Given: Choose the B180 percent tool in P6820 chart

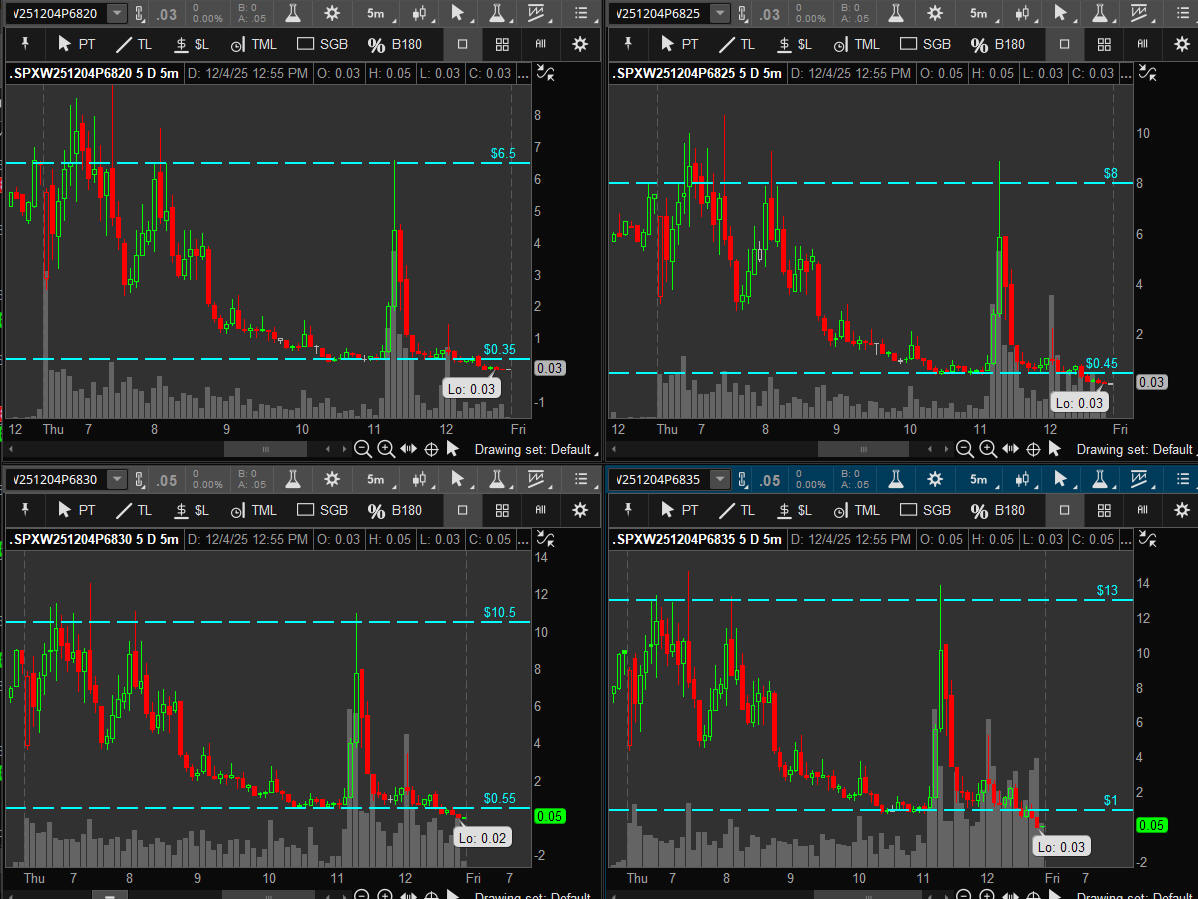Looking at the screenshot, I should [395, 44].
